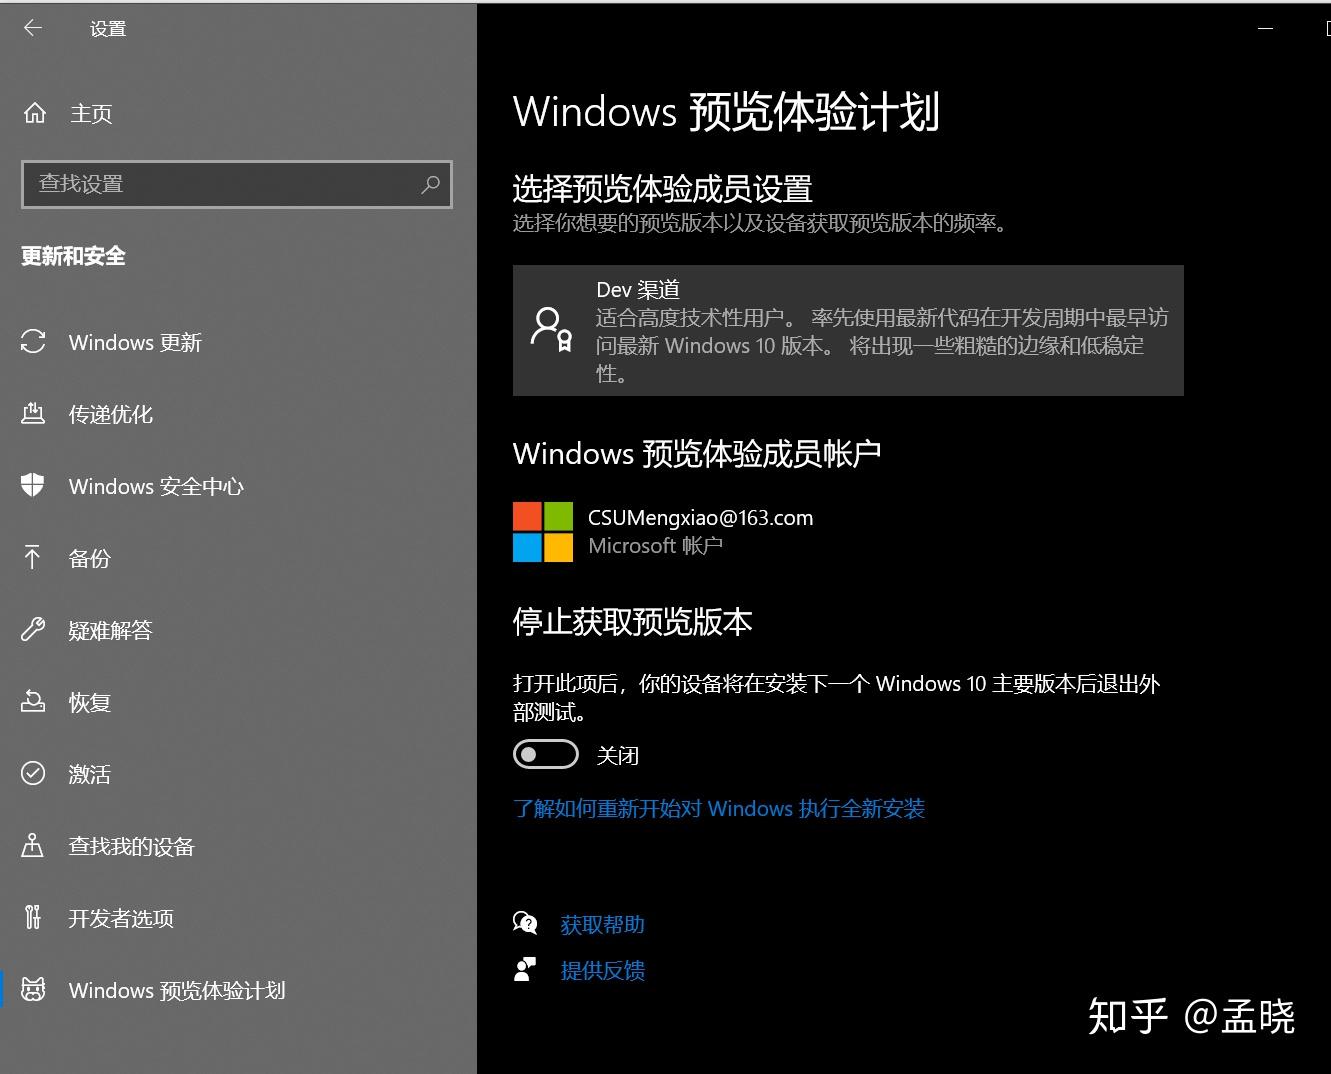Select the 传递优化 icon

point(33,414)
